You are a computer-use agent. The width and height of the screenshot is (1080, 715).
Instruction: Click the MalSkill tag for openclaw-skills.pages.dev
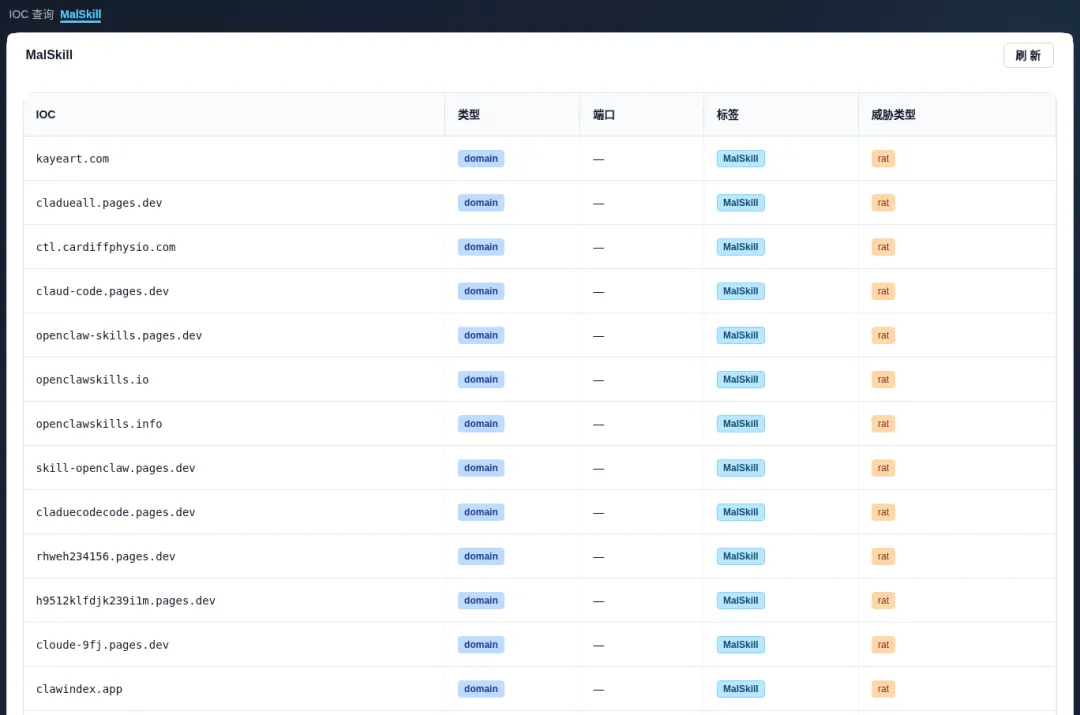point(740,335)
